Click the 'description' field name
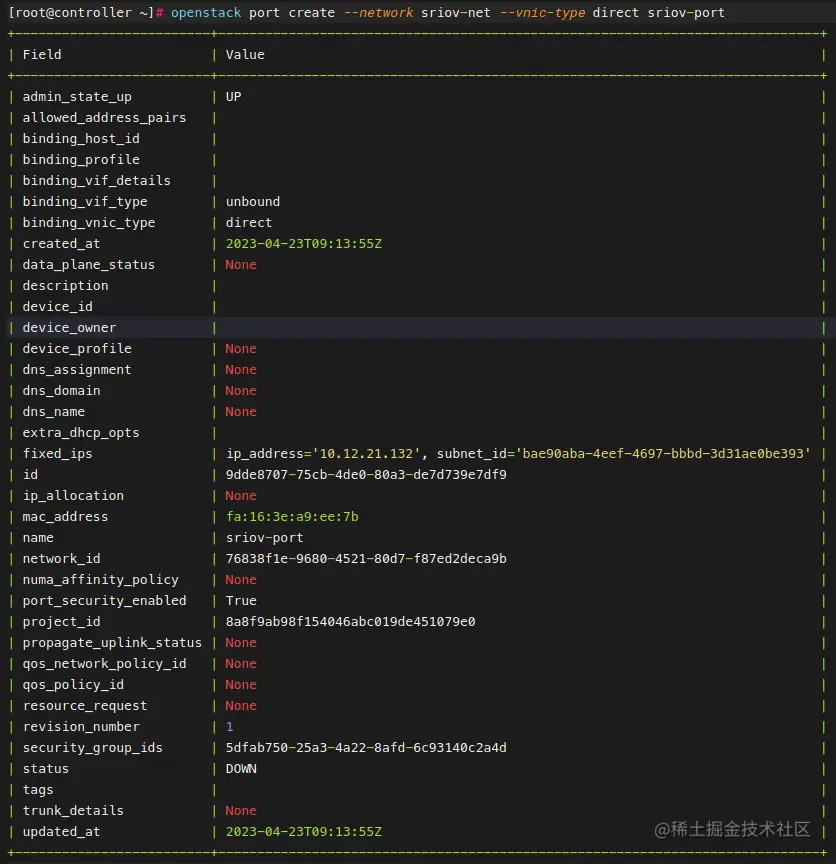836x864 pixels. pyautogui.click(x=66, y=286)
